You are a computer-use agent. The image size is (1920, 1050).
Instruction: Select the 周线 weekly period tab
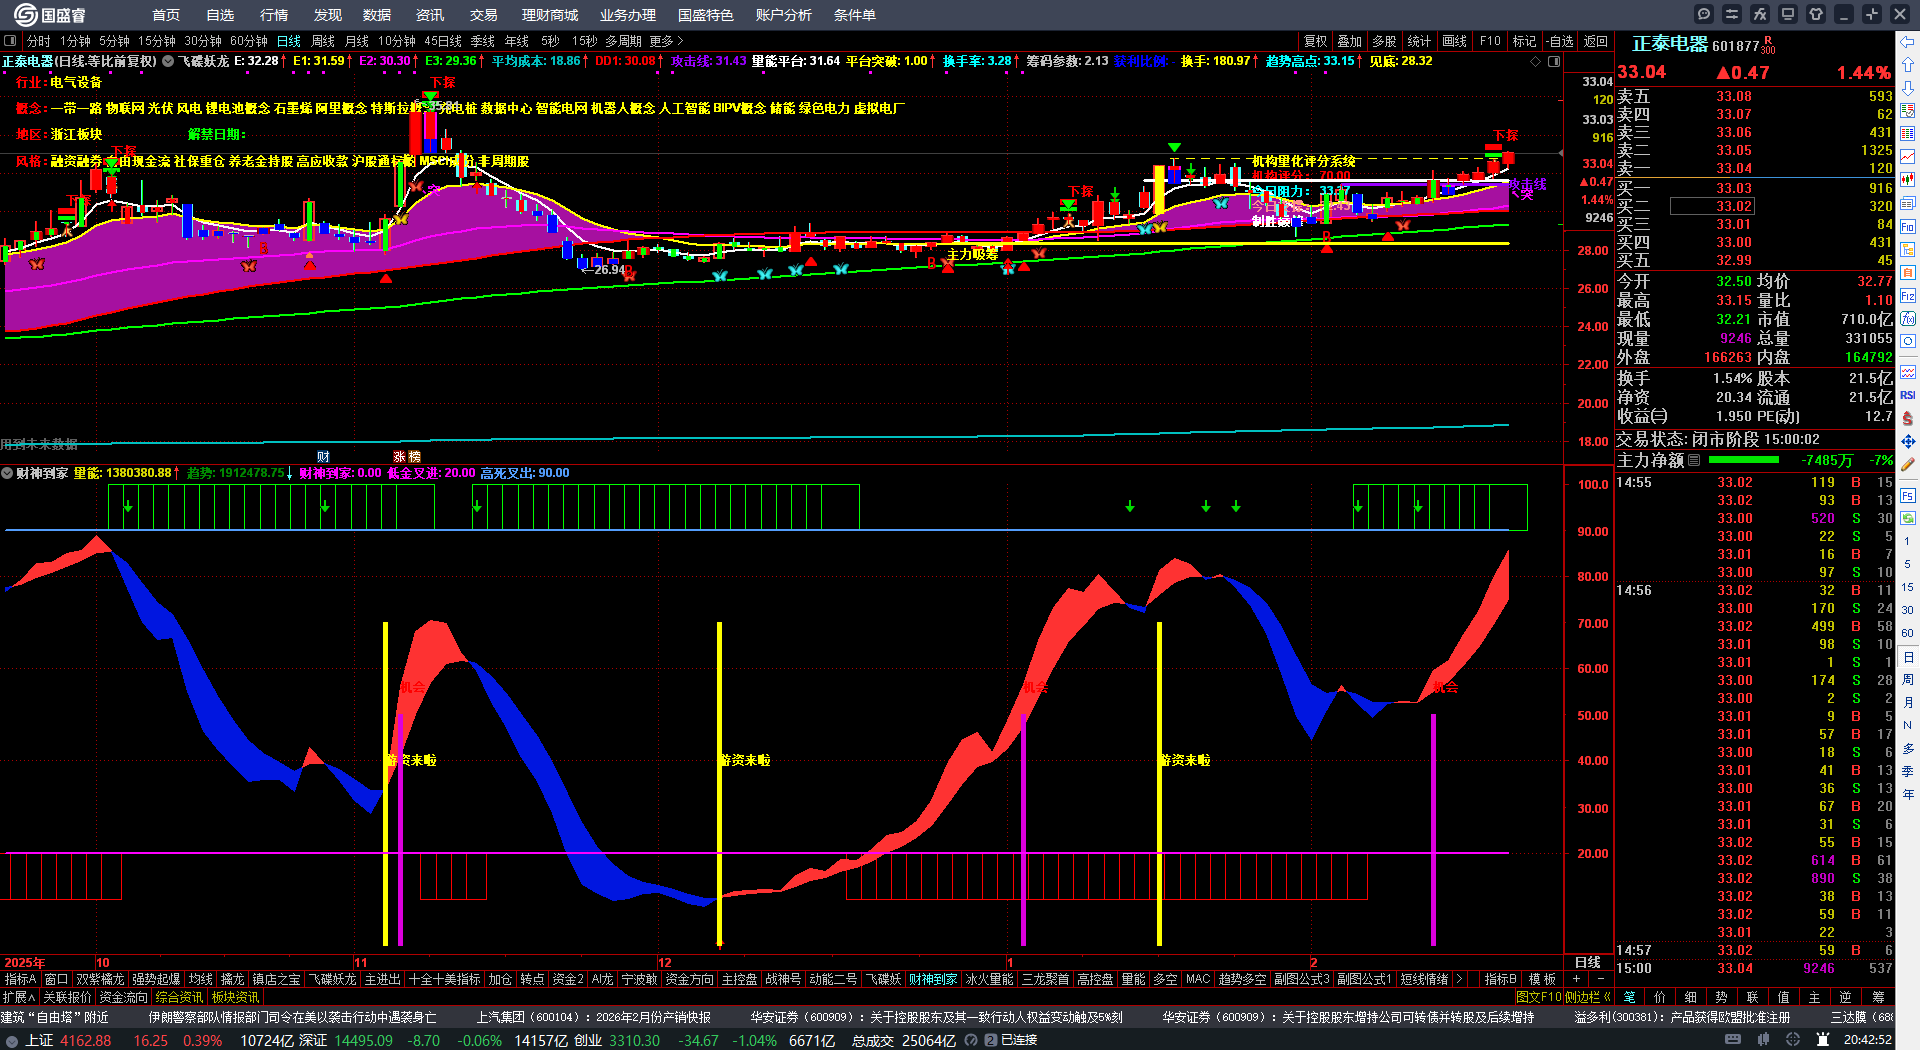(323, 41)
